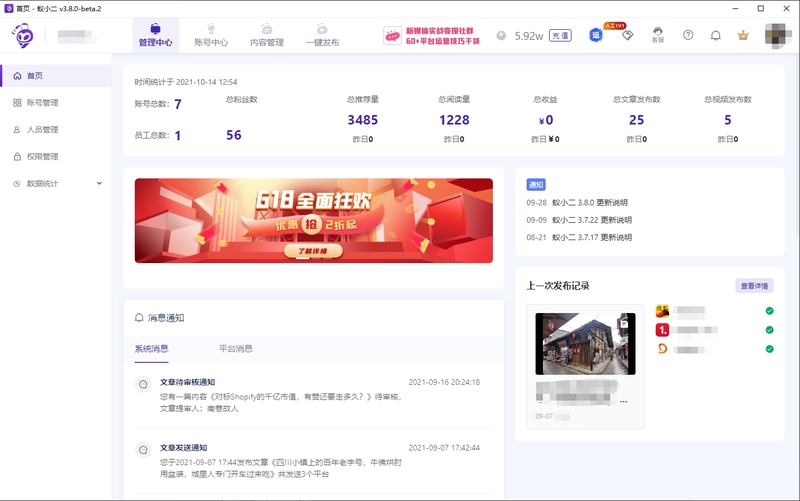Click timestamp 2021-09-16 20:24:18
Viewport: 800px width, 501px height.
click(444, 382)
